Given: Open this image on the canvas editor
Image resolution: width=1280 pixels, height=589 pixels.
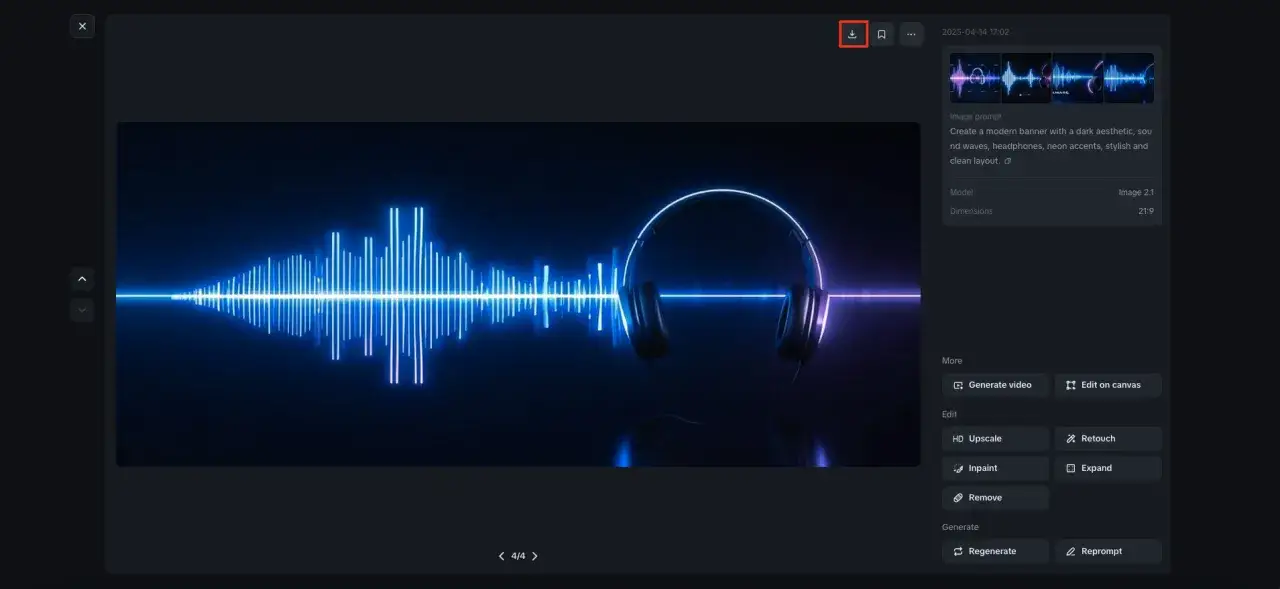Looking at the screenshot, I should pos(1108,384).
